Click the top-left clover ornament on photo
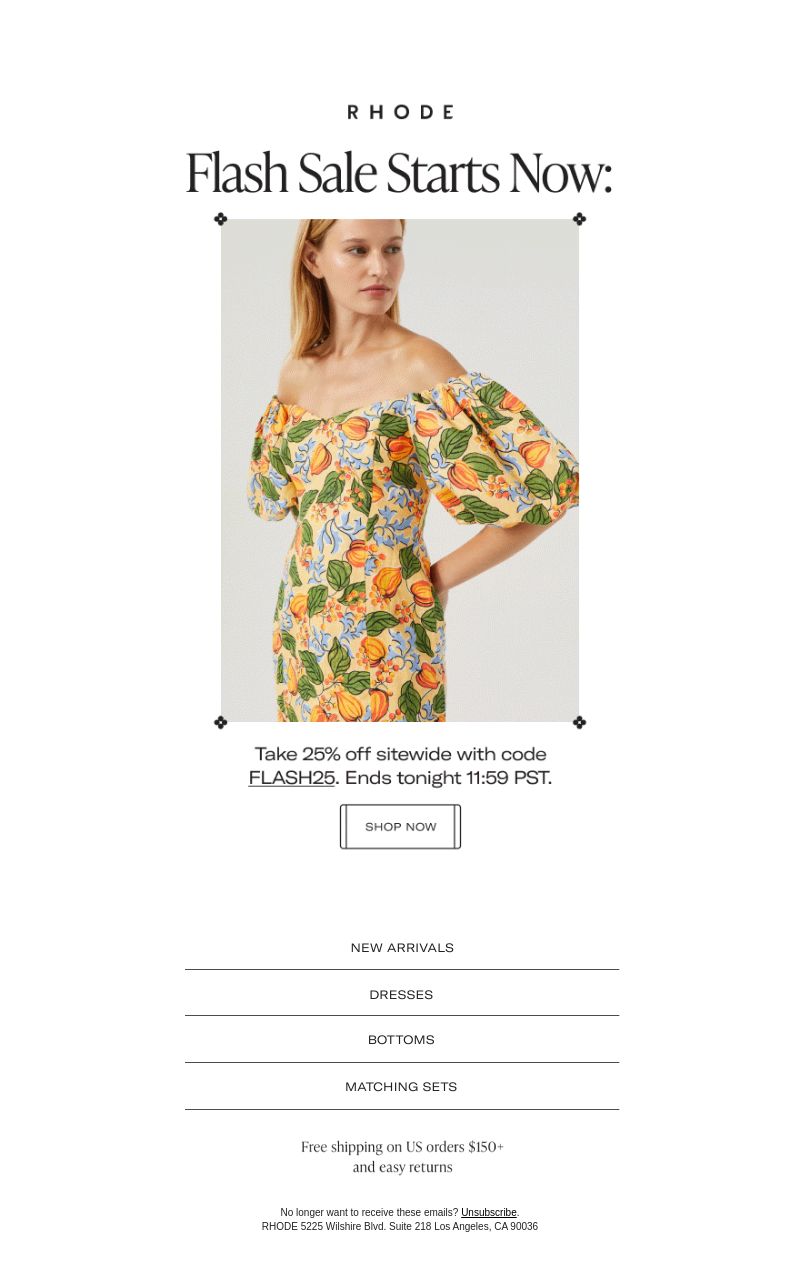This screenshot has width=800, height=1280. tap(221, 219)
